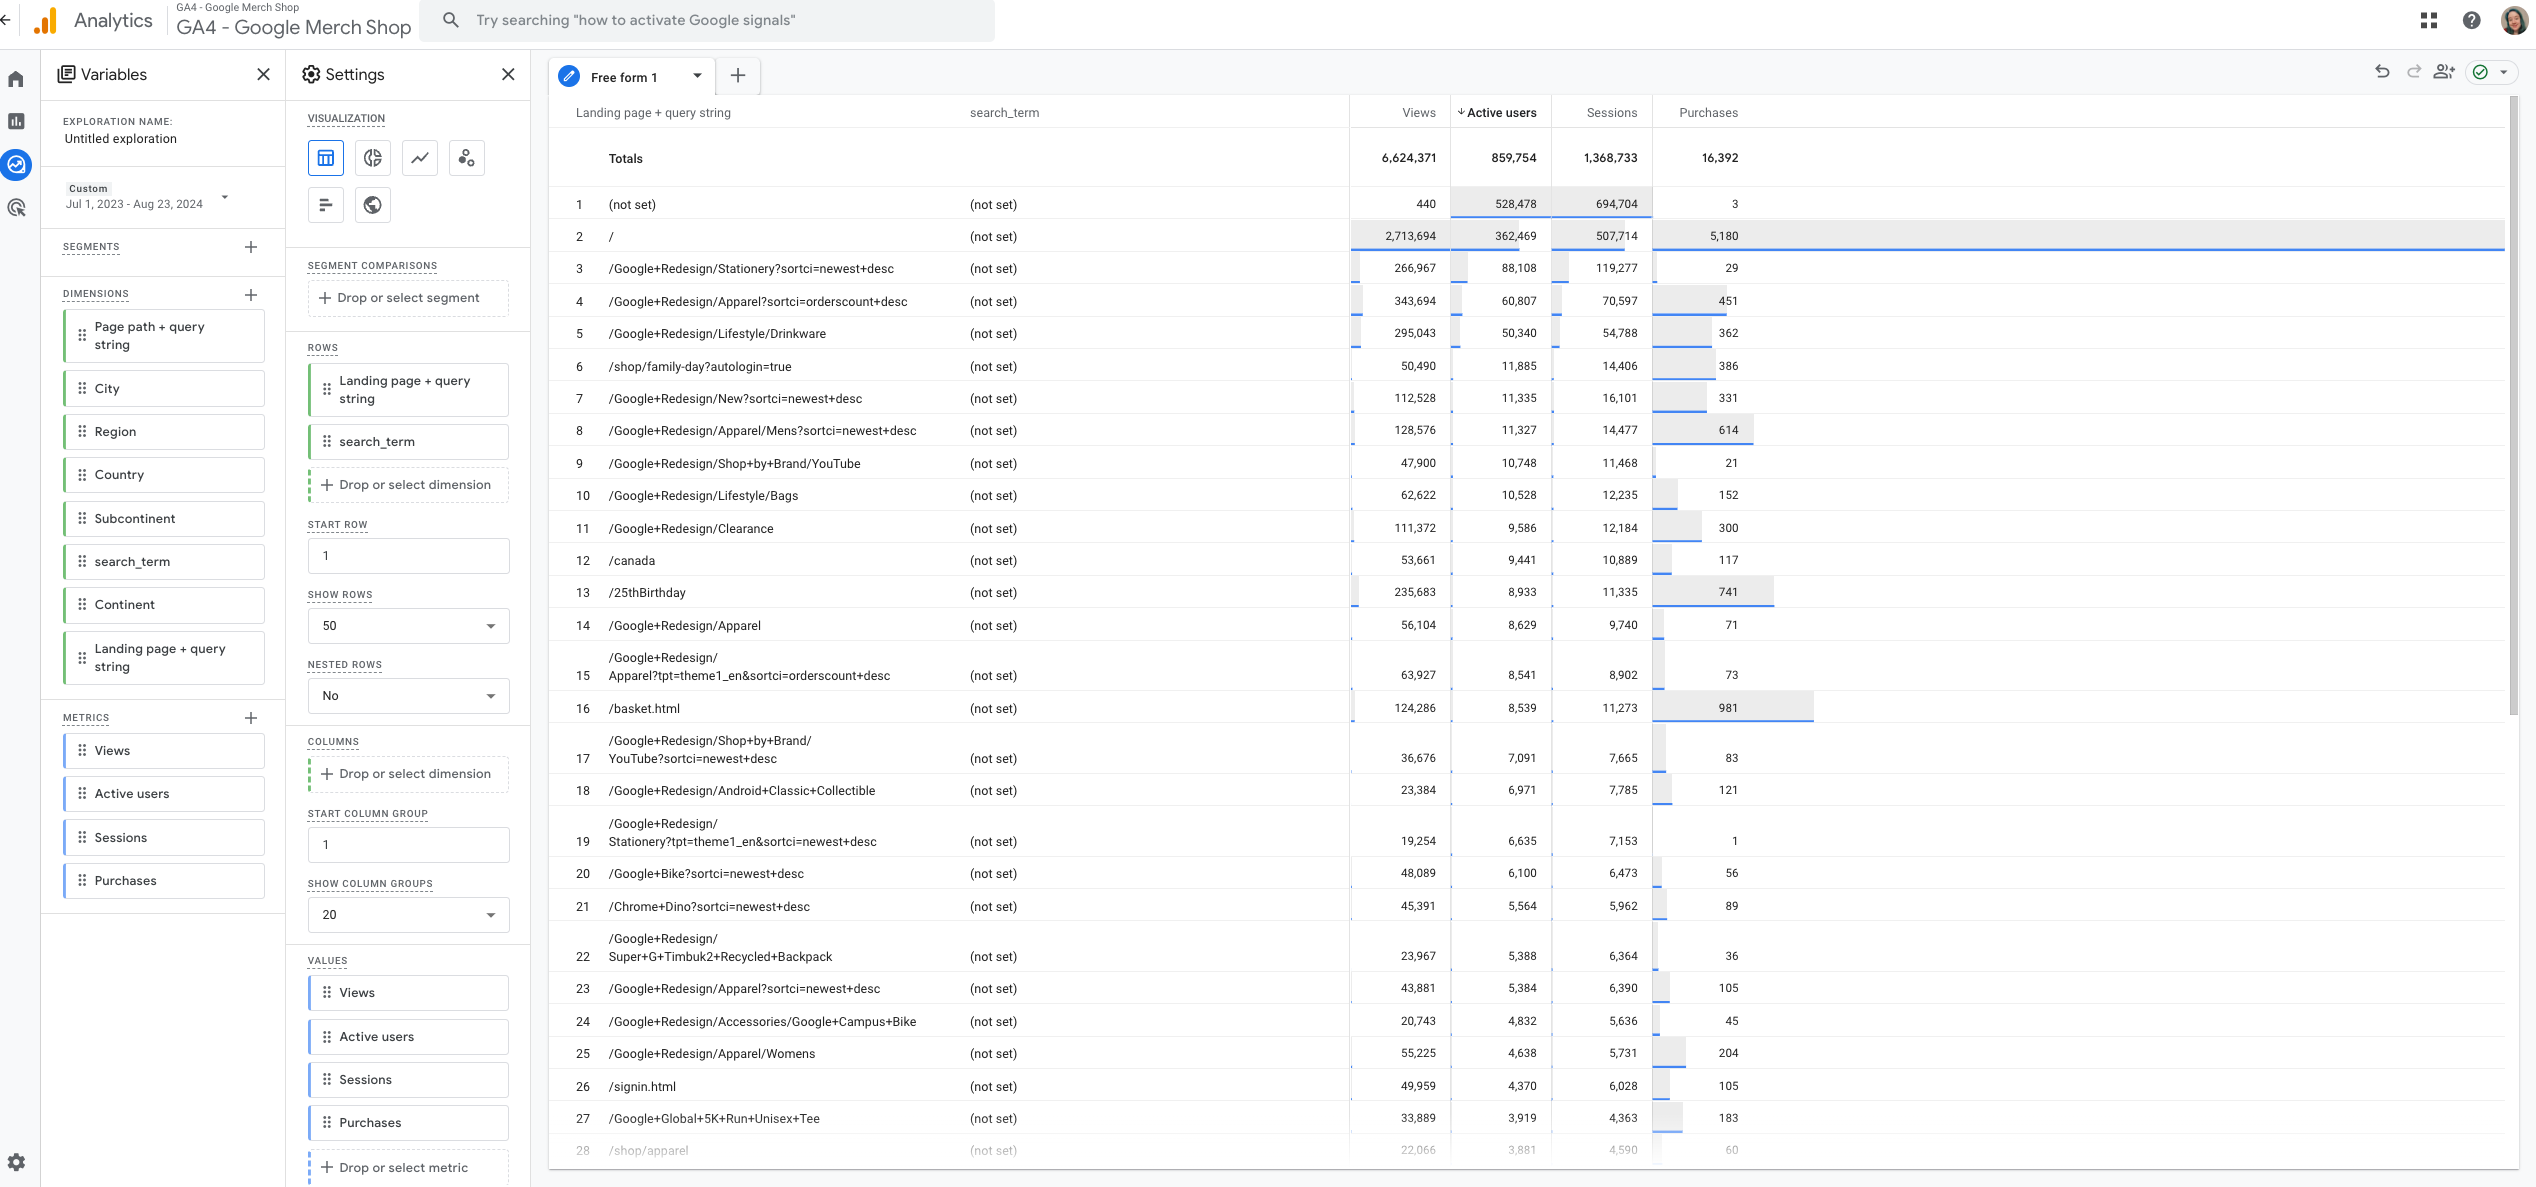Select the Bar chart visualization
Screen dimensions: 2536x1187
point(326,205)
